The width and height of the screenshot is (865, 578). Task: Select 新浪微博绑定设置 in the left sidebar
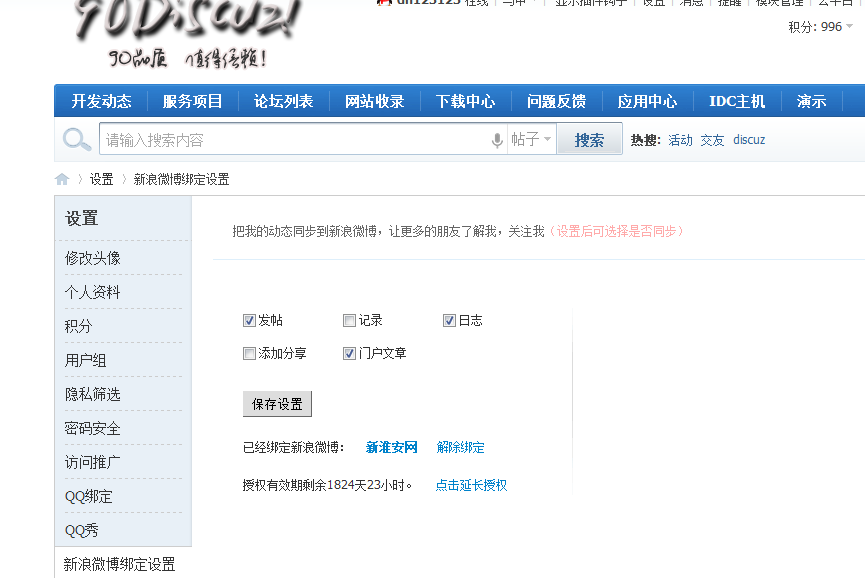pyautogui.click(x=119, y=564)
